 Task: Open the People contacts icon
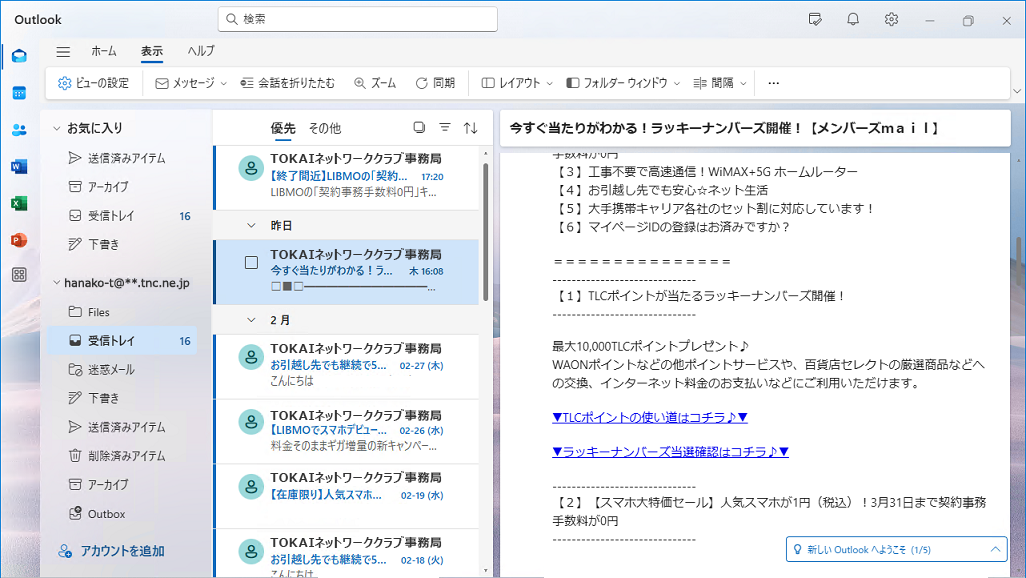(19, 129)
